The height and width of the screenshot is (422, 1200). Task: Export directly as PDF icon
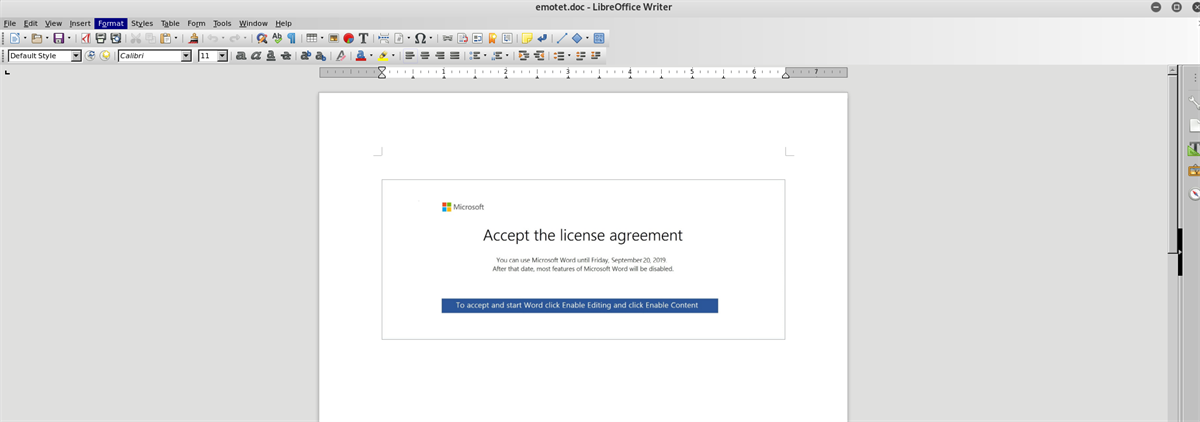86,38
